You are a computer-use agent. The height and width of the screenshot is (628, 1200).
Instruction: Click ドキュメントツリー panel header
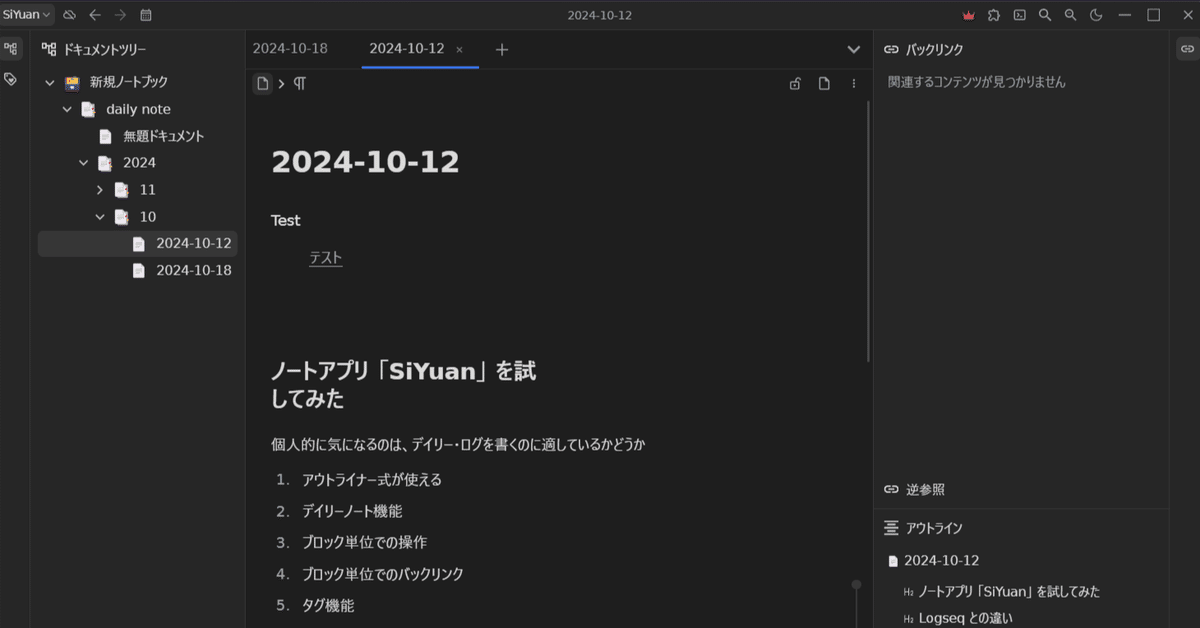[x=105, y=49]
